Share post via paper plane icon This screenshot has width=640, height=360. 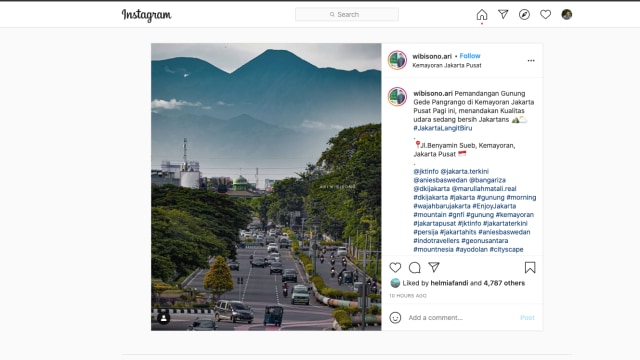pos(434,267)
